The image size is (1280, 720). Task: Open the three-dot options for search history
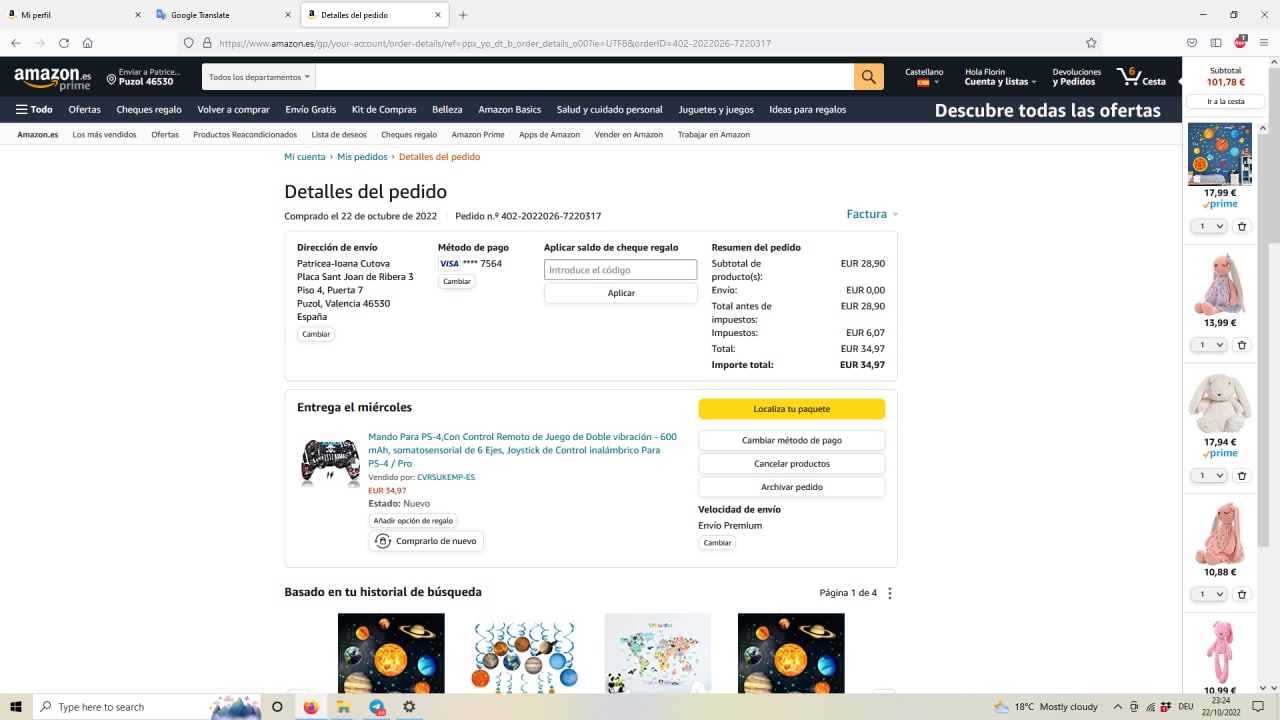pyautogui.click(x=890, y=593)
